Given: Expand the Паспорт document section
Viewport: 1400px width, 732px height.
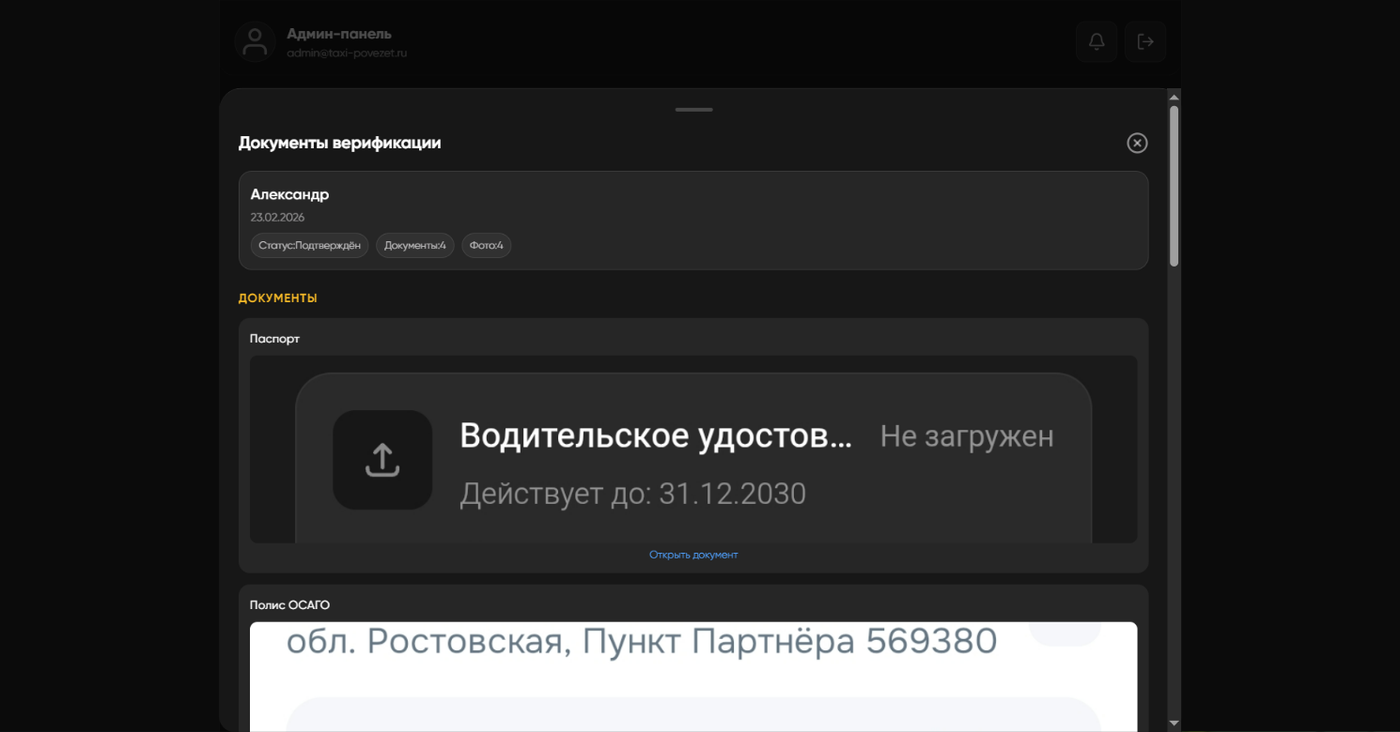Looking at the screenshot, I should coord(274,338).
